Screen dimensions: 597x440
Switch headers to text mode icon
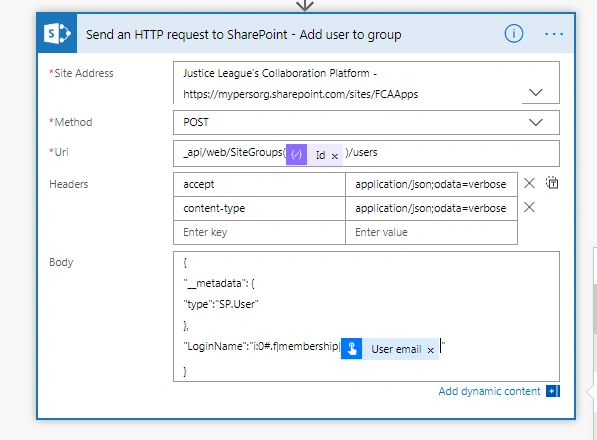point(552,183)
